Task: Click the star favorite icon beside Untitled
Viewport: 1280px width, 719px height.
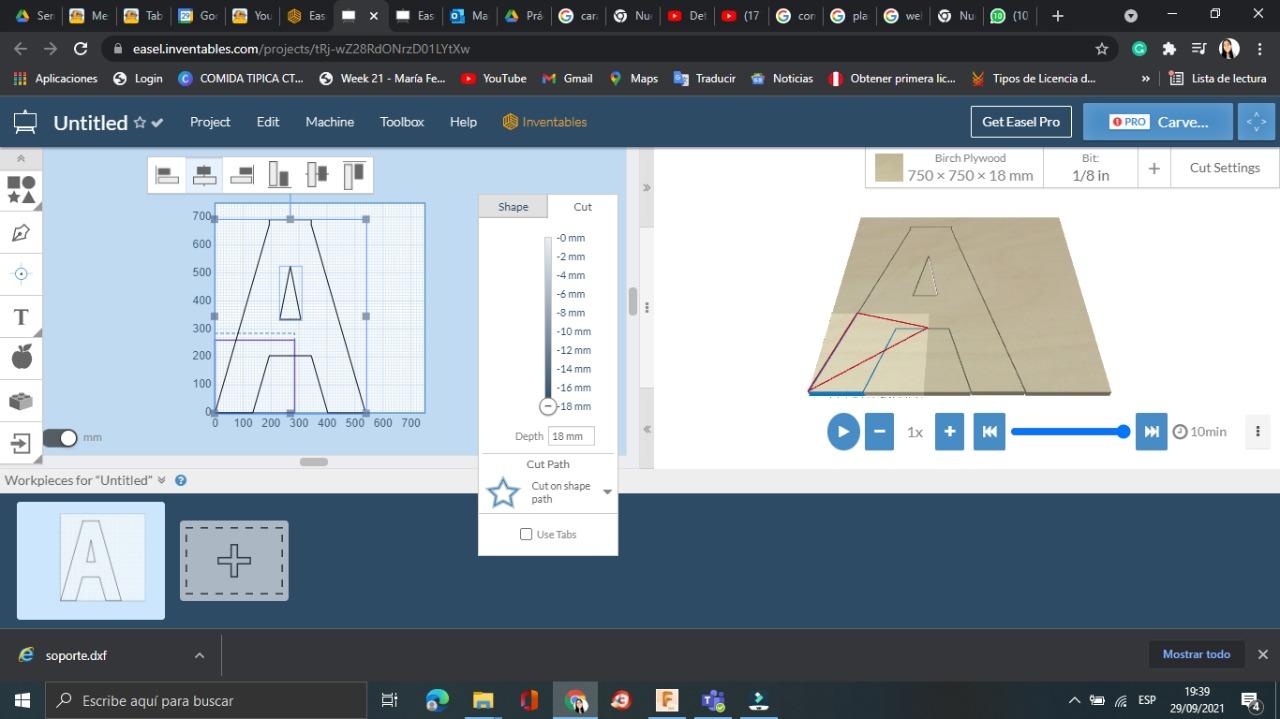Action: 140,122
